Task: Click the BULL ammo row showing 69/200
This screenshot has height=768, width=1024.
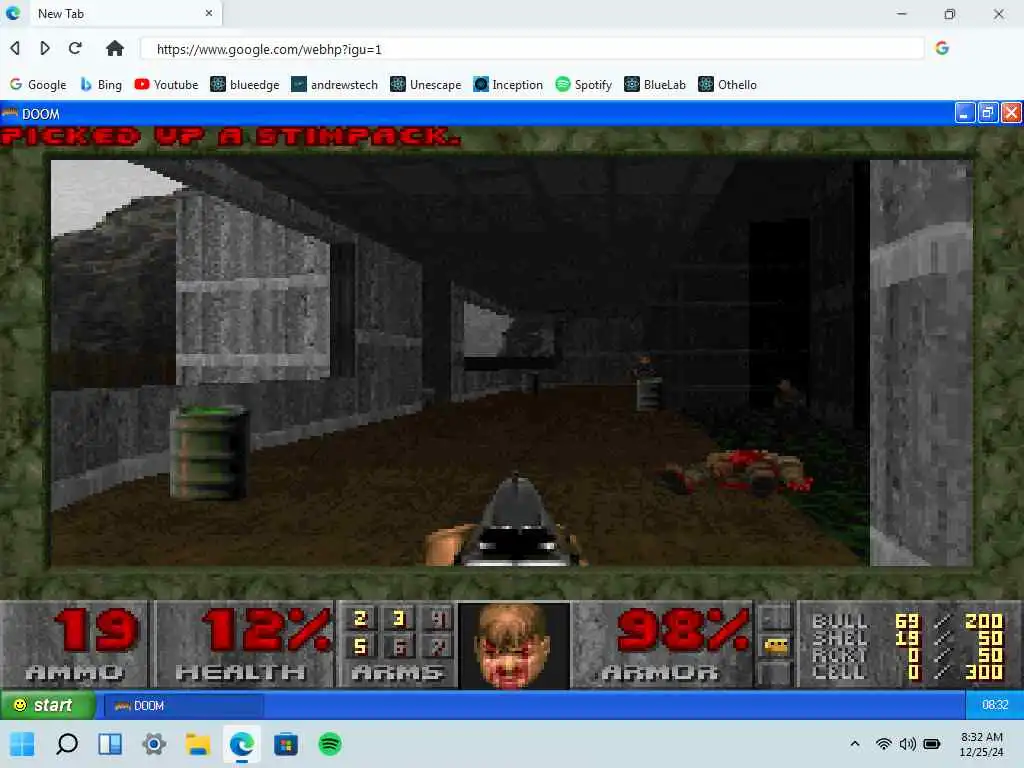Action: tap(906, 620)
